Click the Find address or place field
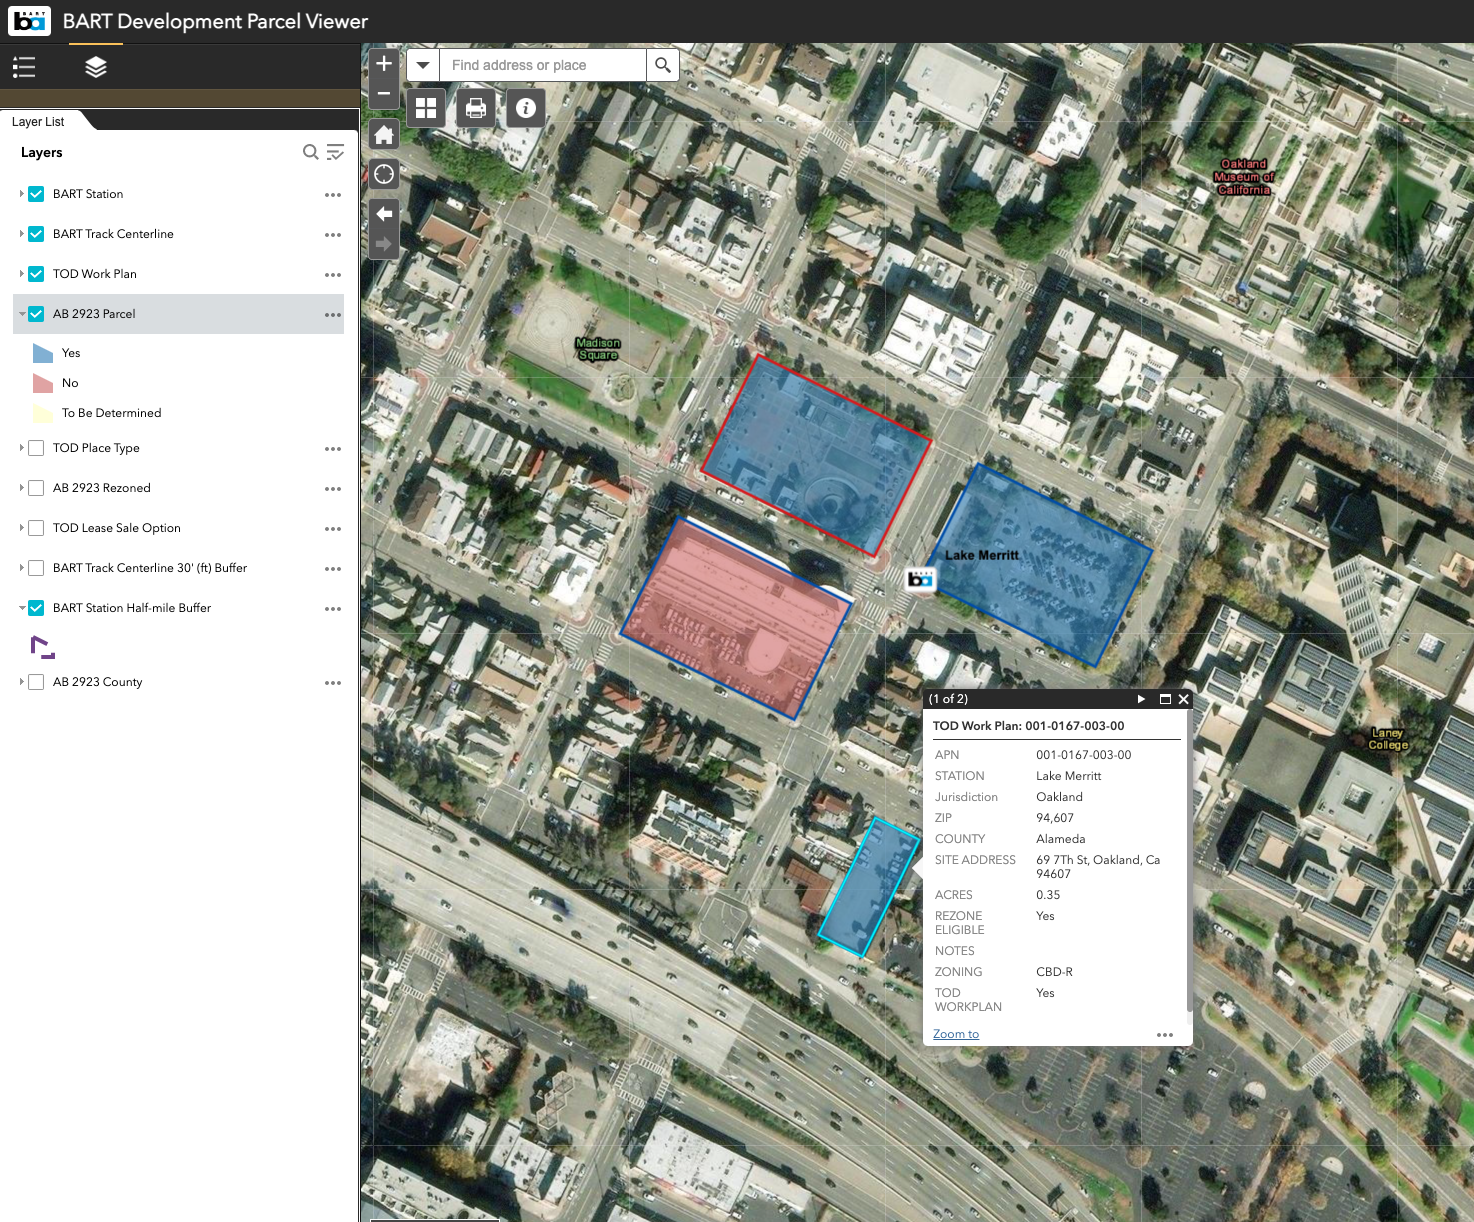Image resolution: width=1474 pixels, height=1222 pixels. click(543, 65)
